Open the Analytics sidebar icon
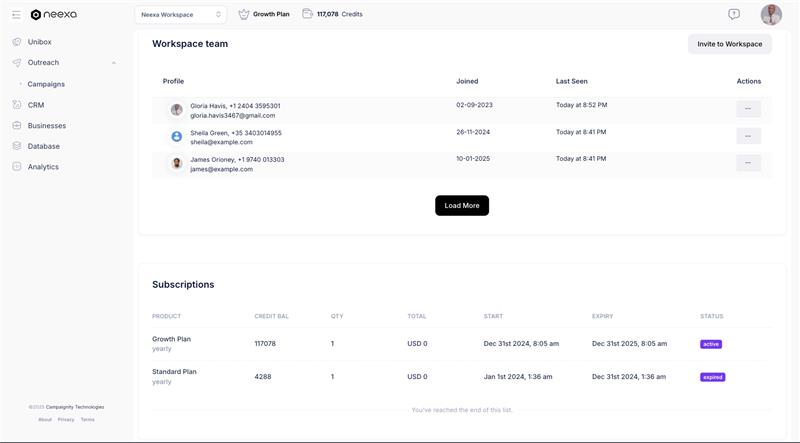This screenshot has width=800, height=443. pyautogui.click(x=17, y=167)
